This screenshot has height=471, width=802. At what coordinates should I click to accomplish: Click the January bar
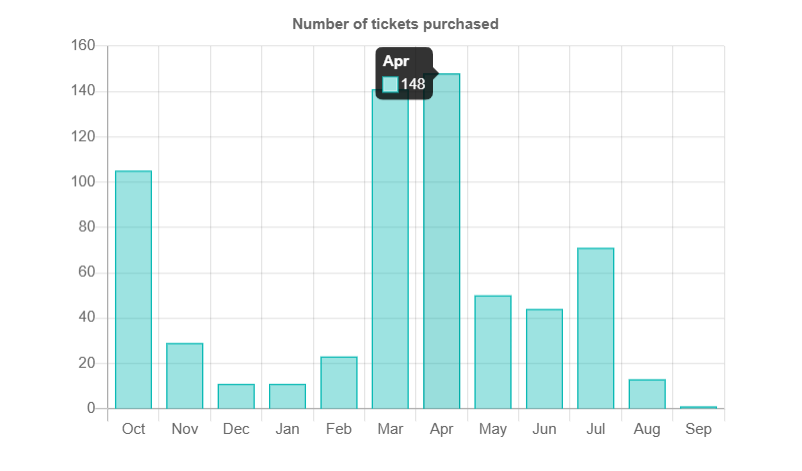pos(287,396)
